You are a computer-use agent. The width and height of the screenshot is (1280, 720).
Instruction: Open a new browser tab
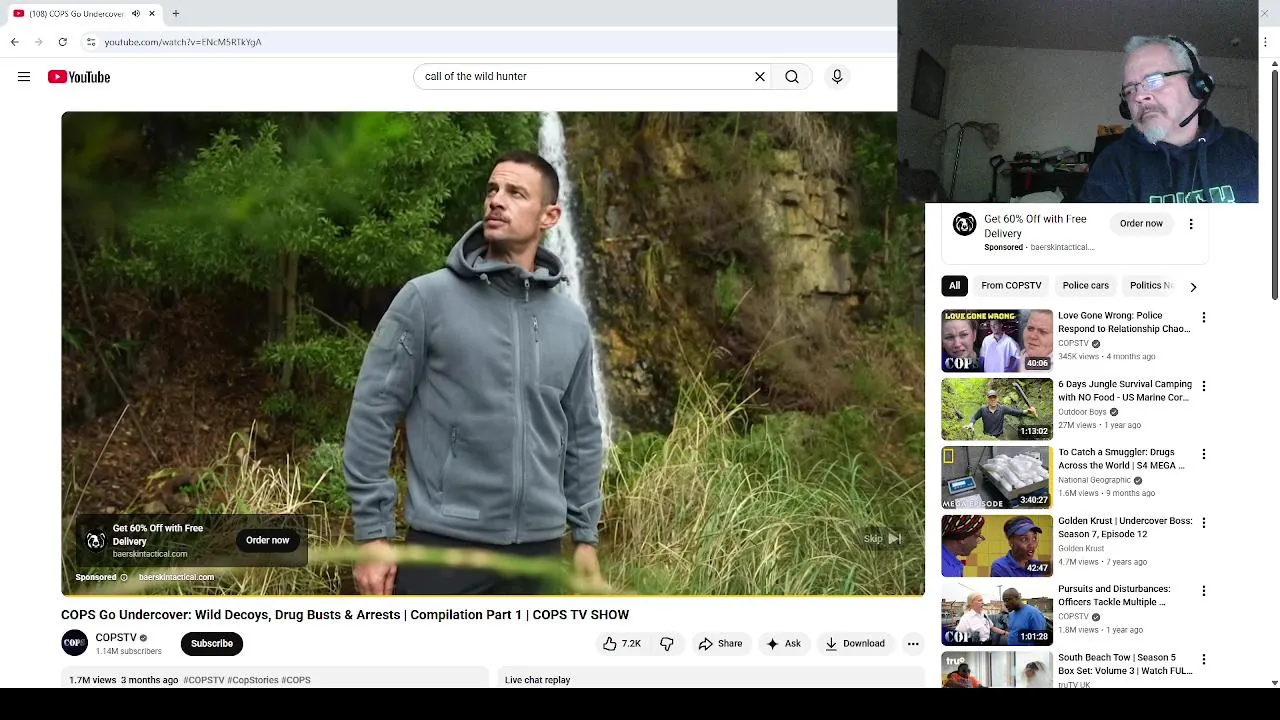point(176,14)
